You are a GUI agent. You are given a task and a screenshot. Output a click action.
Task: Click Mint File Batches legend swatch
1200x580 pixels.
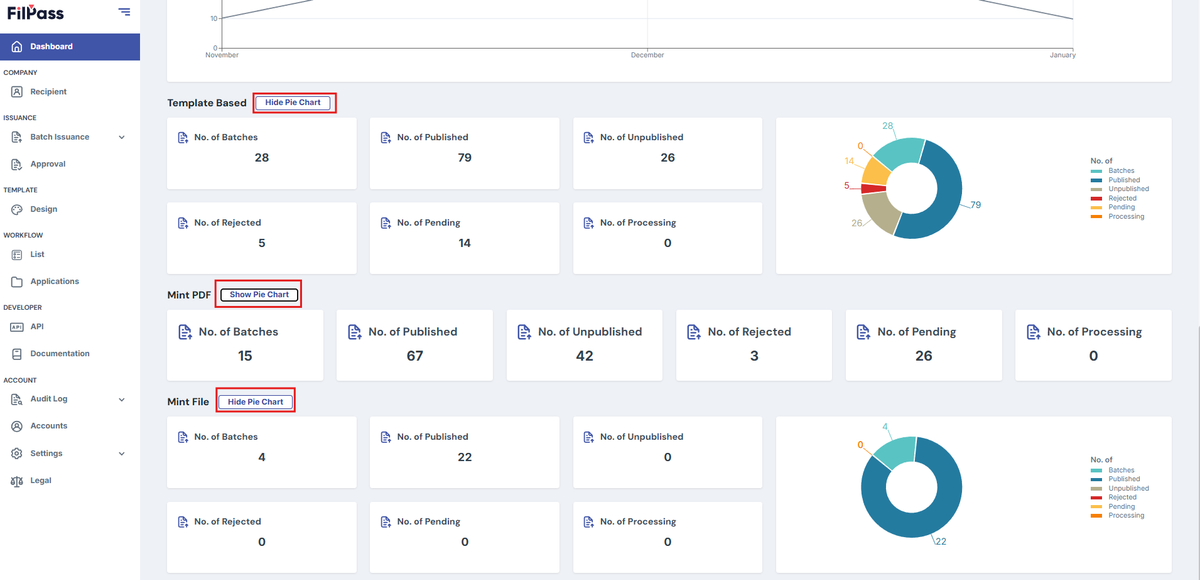pyautogui.click(x=1097, y=470)
